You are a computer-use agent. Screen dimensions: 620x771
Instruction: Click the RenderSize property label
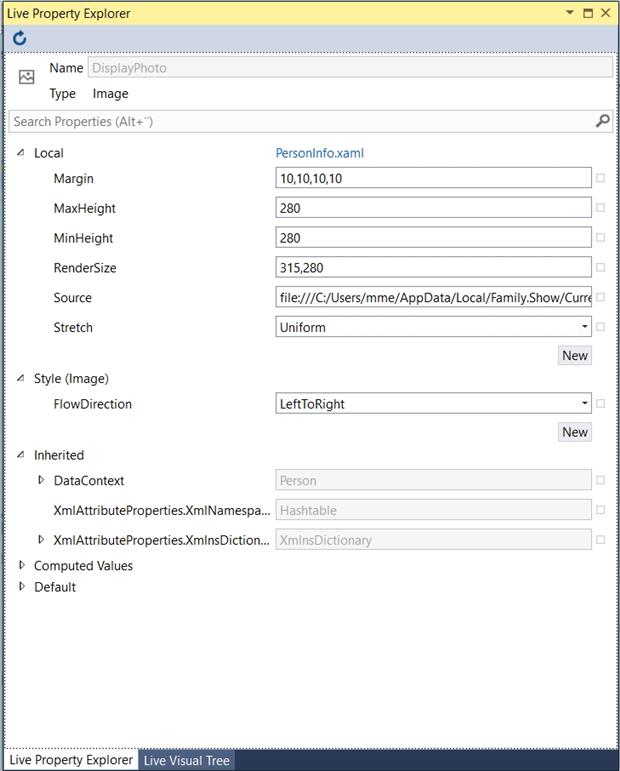tap(85, 268)
